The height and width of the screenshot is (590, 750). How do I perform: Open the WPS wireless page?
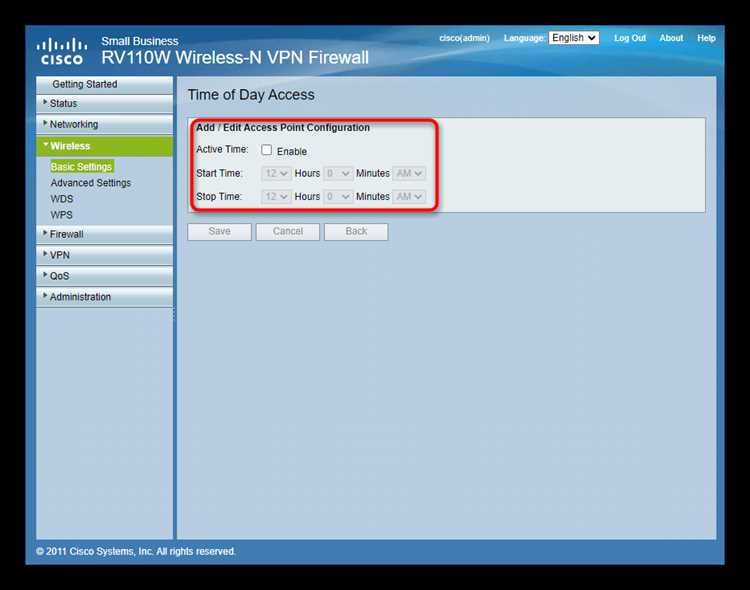coord(62,215)
